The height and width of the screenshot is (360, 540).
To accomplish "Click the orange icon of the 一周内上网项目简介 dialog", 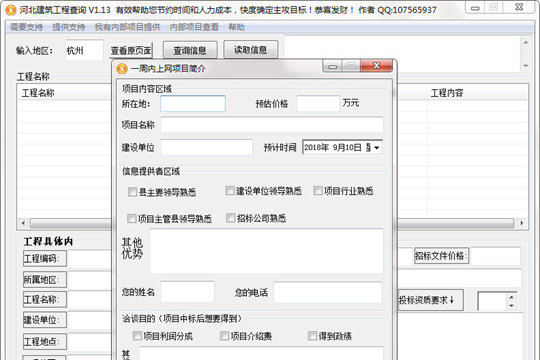I will click(x=122, y=69).
